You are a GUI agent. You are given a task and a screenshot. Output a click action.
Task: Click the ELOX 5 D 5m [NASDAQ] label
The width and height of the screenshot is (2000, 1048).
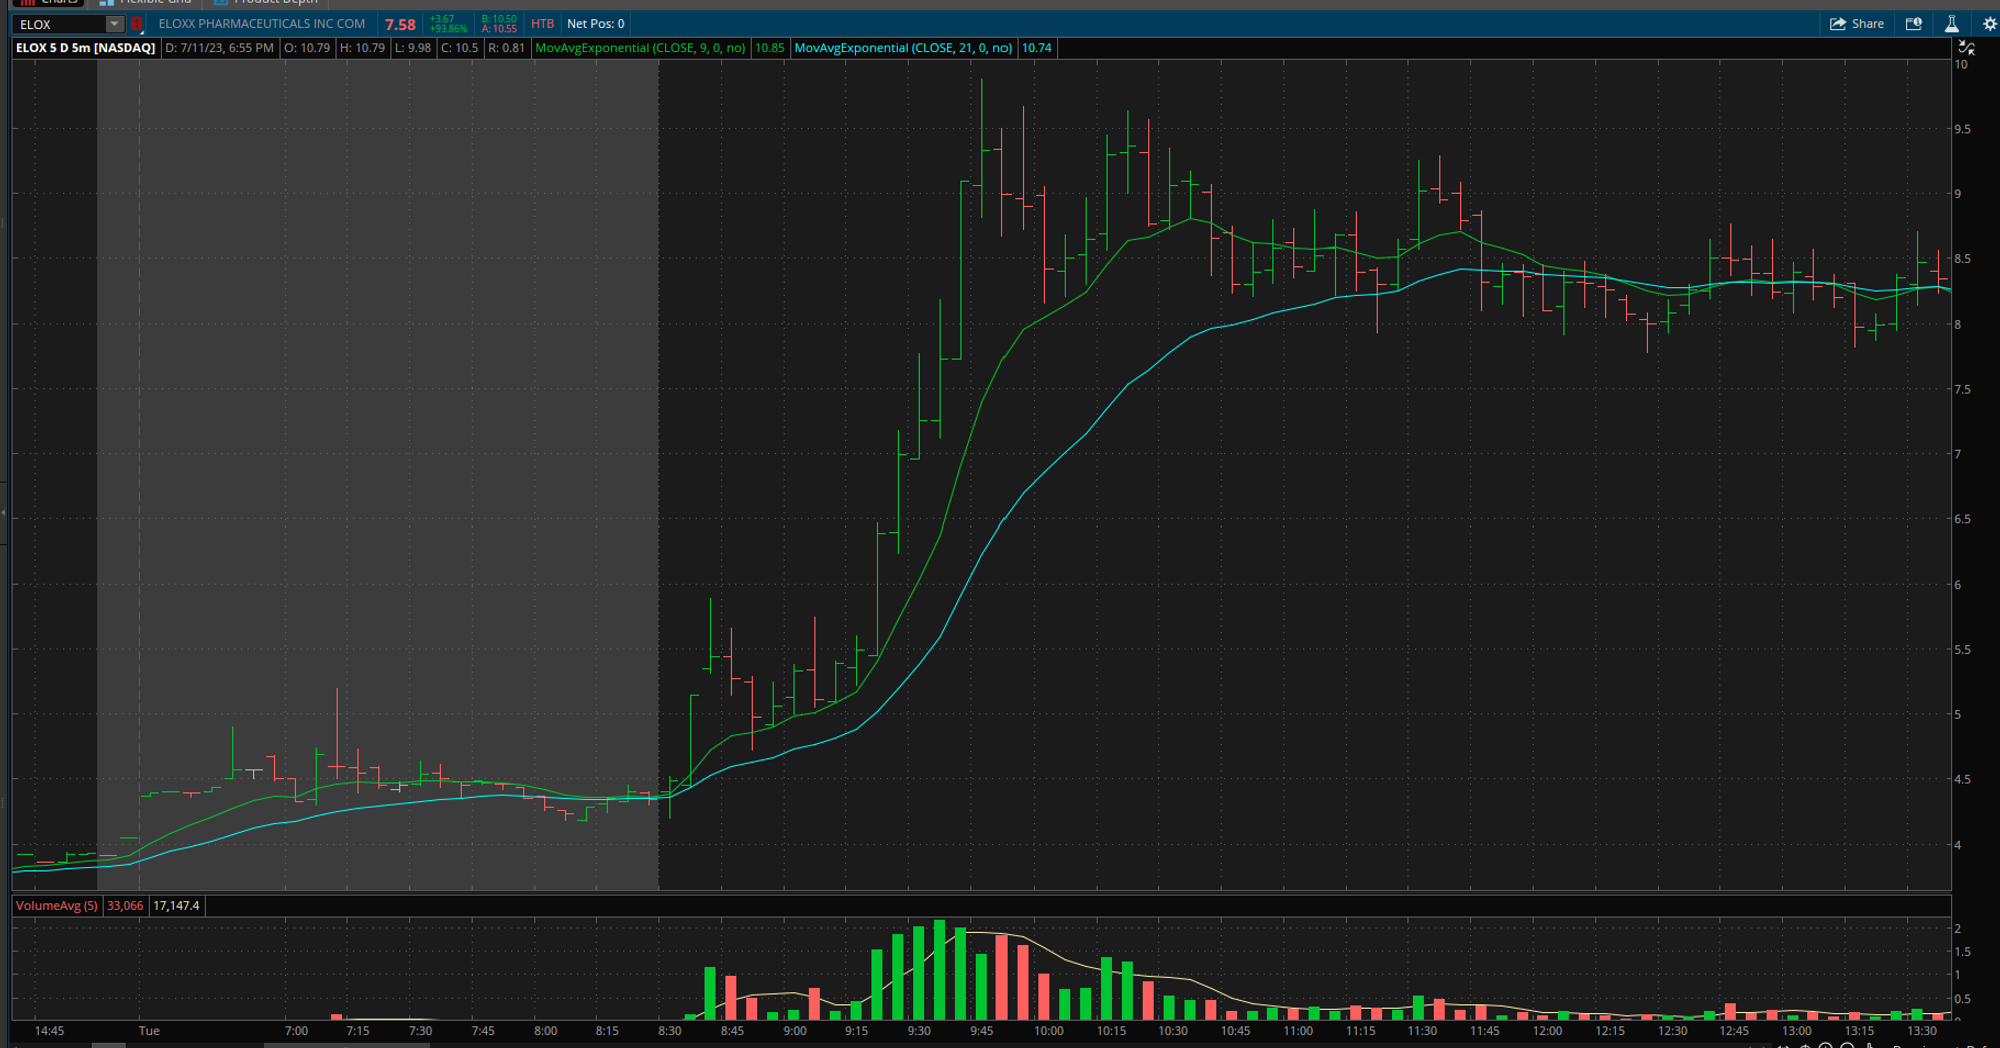tap(86, 48)
